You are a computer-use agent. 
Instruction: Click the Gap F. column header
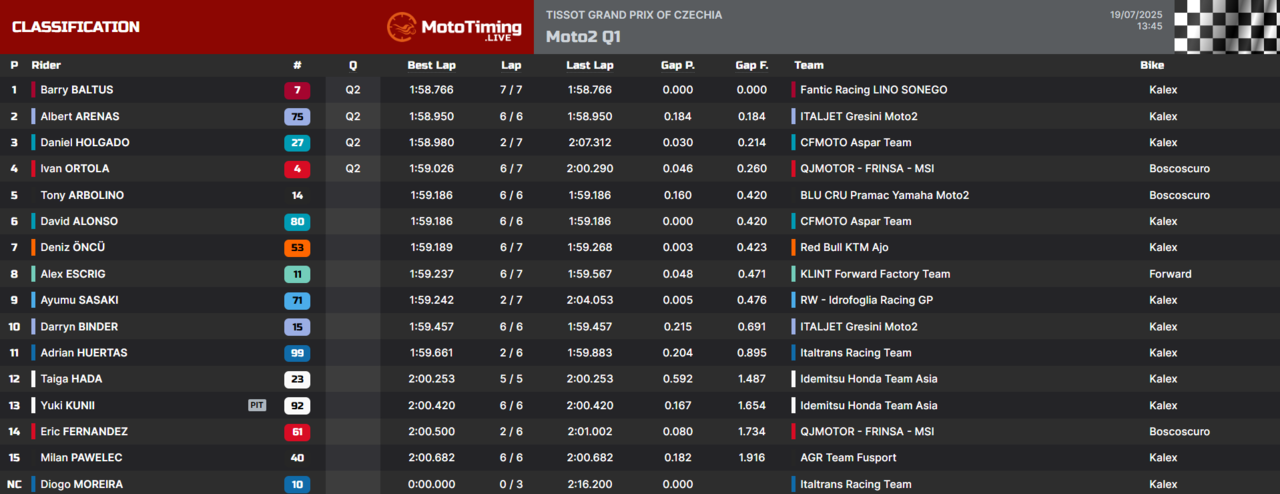(752, 65)
